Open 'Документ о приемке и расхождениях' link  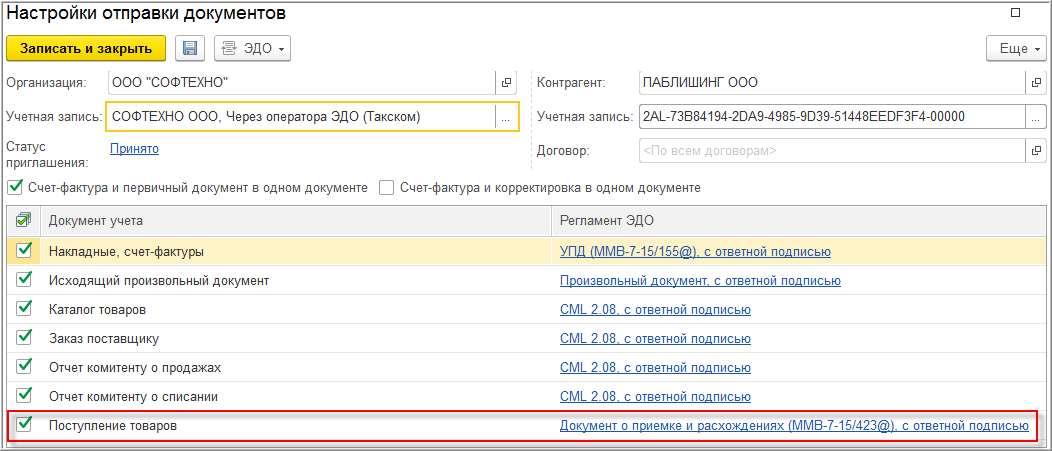793,426
